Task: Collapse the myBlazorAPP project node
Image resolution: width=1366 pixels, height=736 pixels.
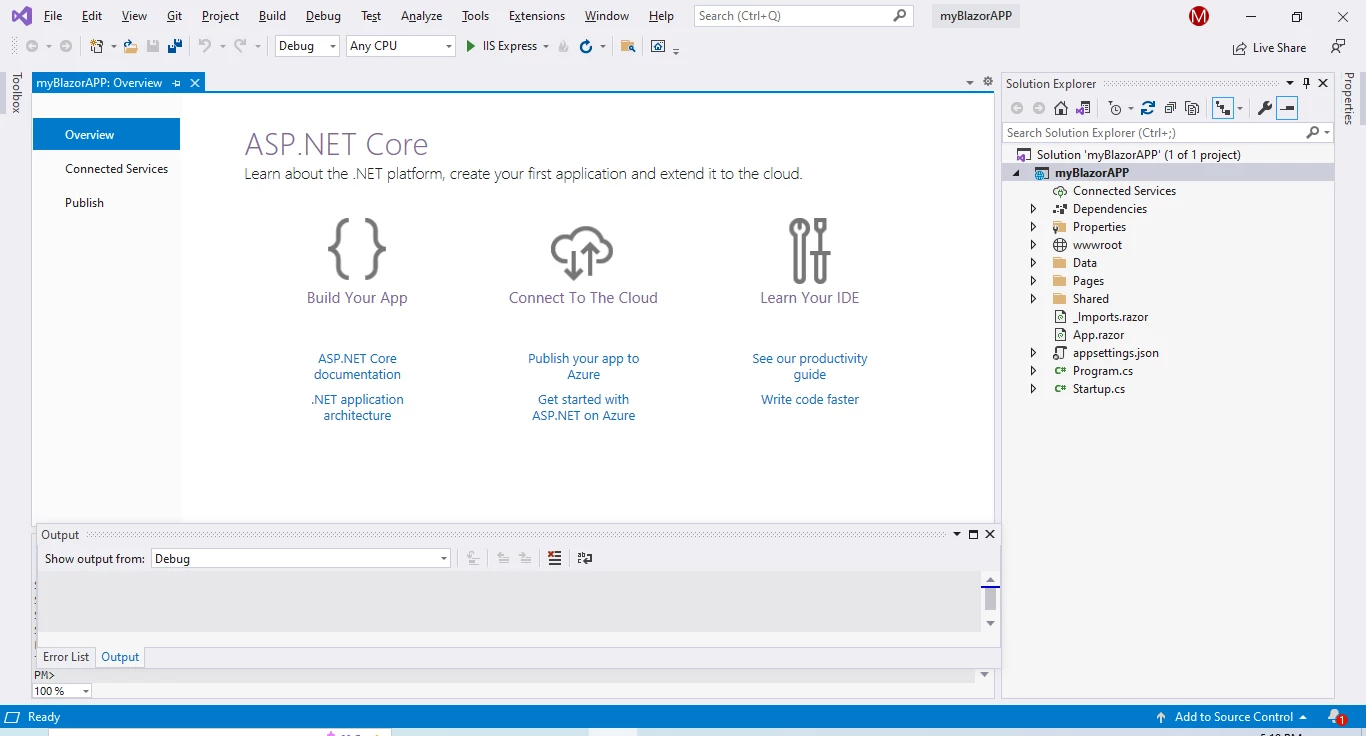Action: [1017, 173]
